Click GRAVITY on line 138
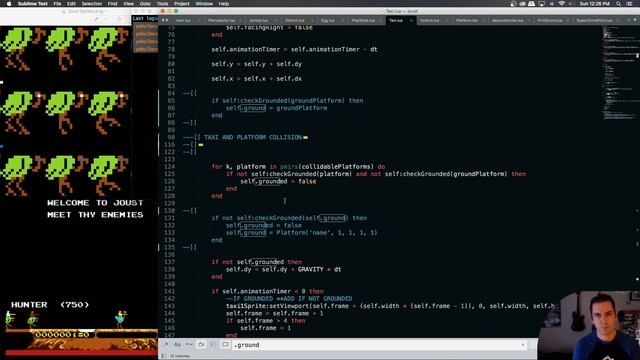This screenshot has width=640, height=360. [x=310, y=269]
